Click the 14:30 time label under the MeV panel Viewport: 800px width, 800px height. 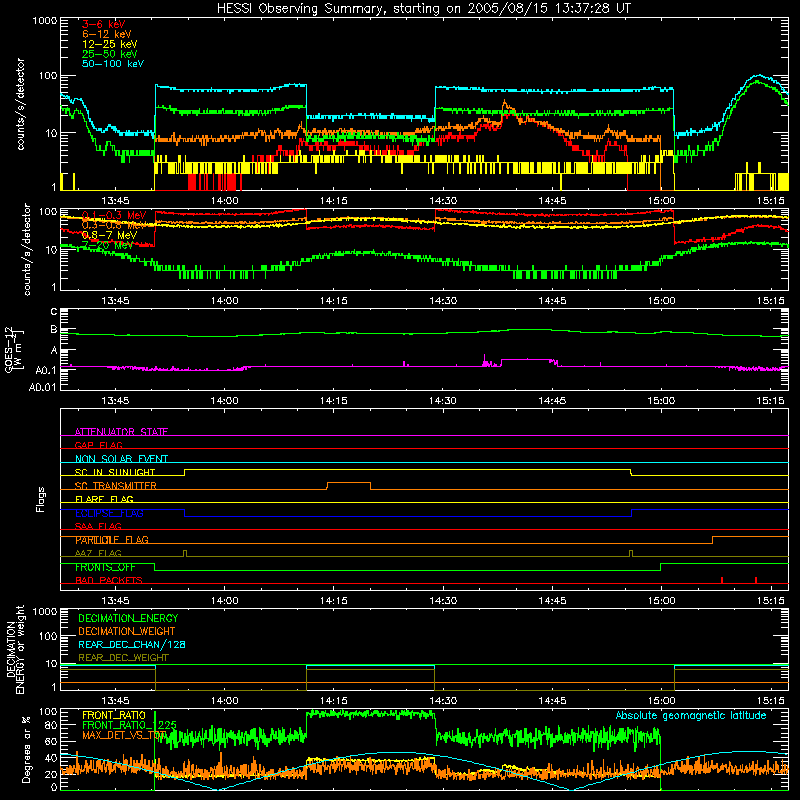click(x=443, y=301)
